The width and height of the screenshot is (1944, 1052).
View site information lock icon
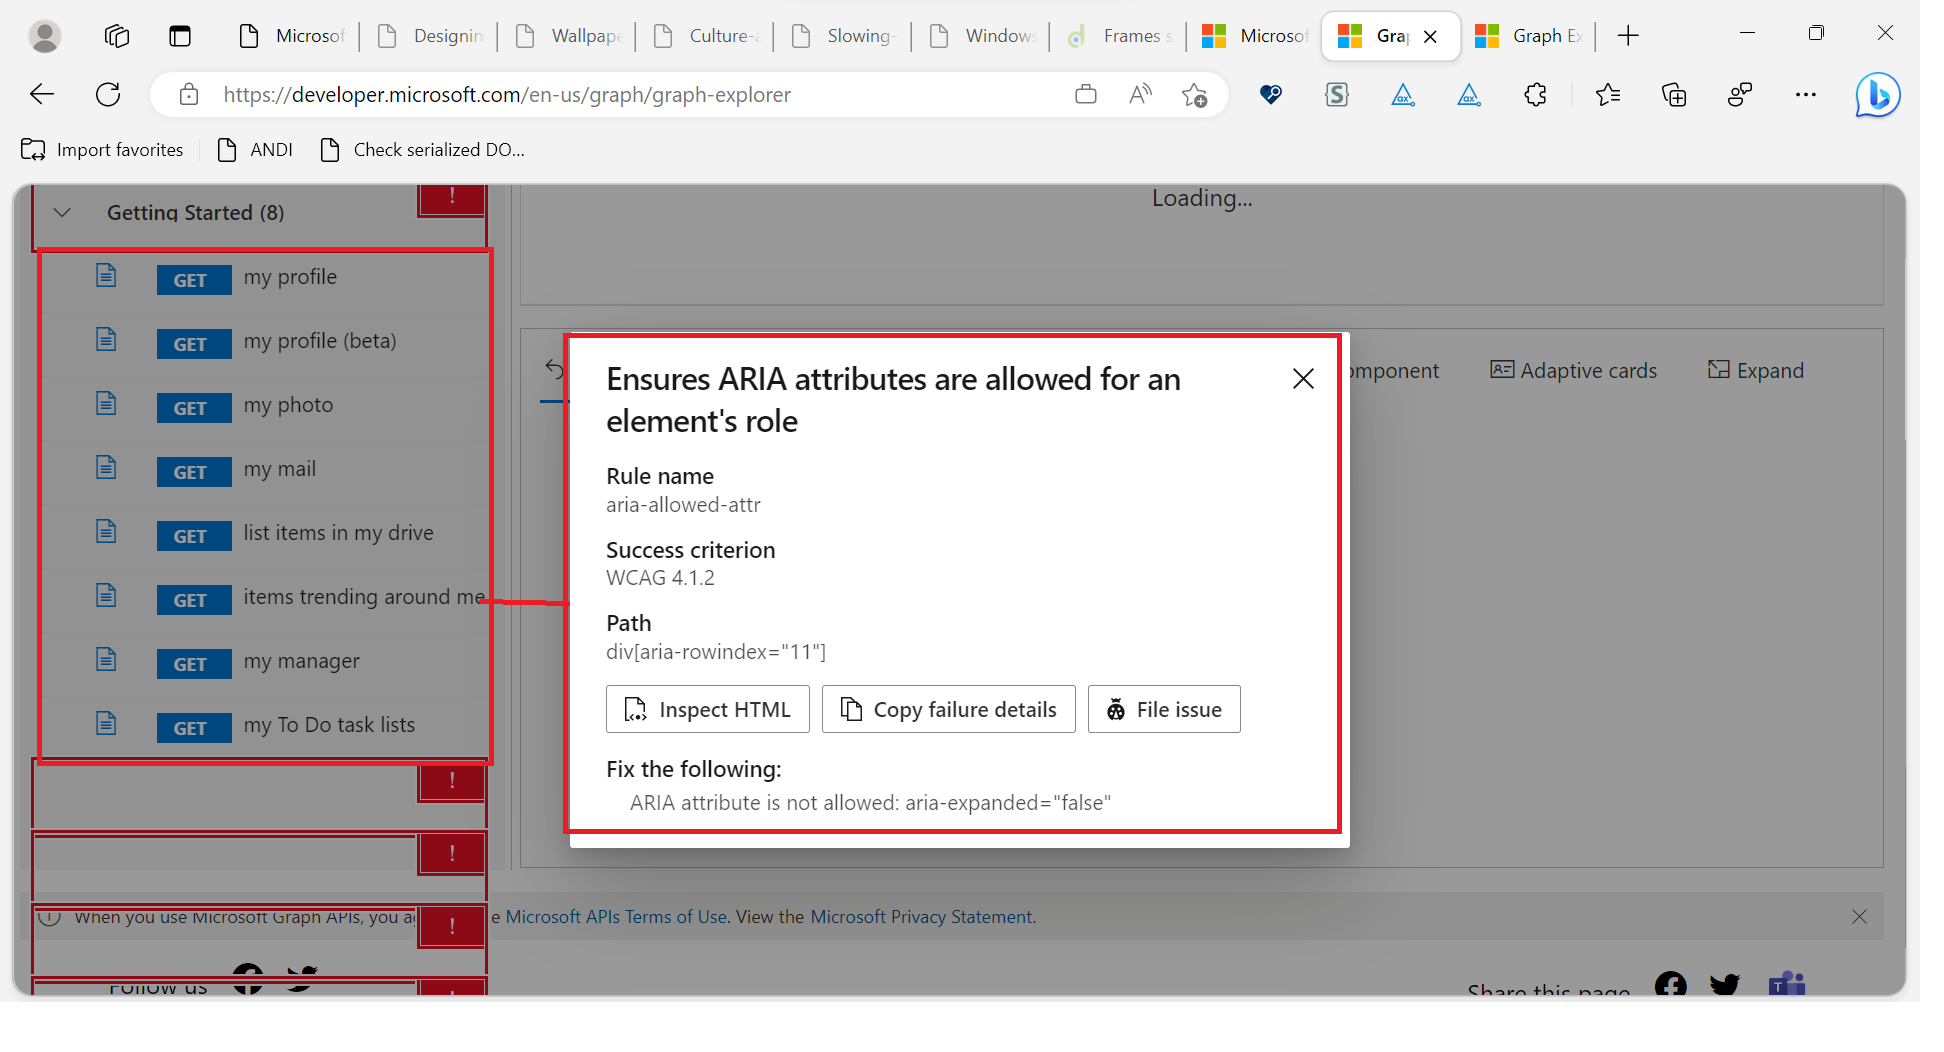[x=189, y=95]
